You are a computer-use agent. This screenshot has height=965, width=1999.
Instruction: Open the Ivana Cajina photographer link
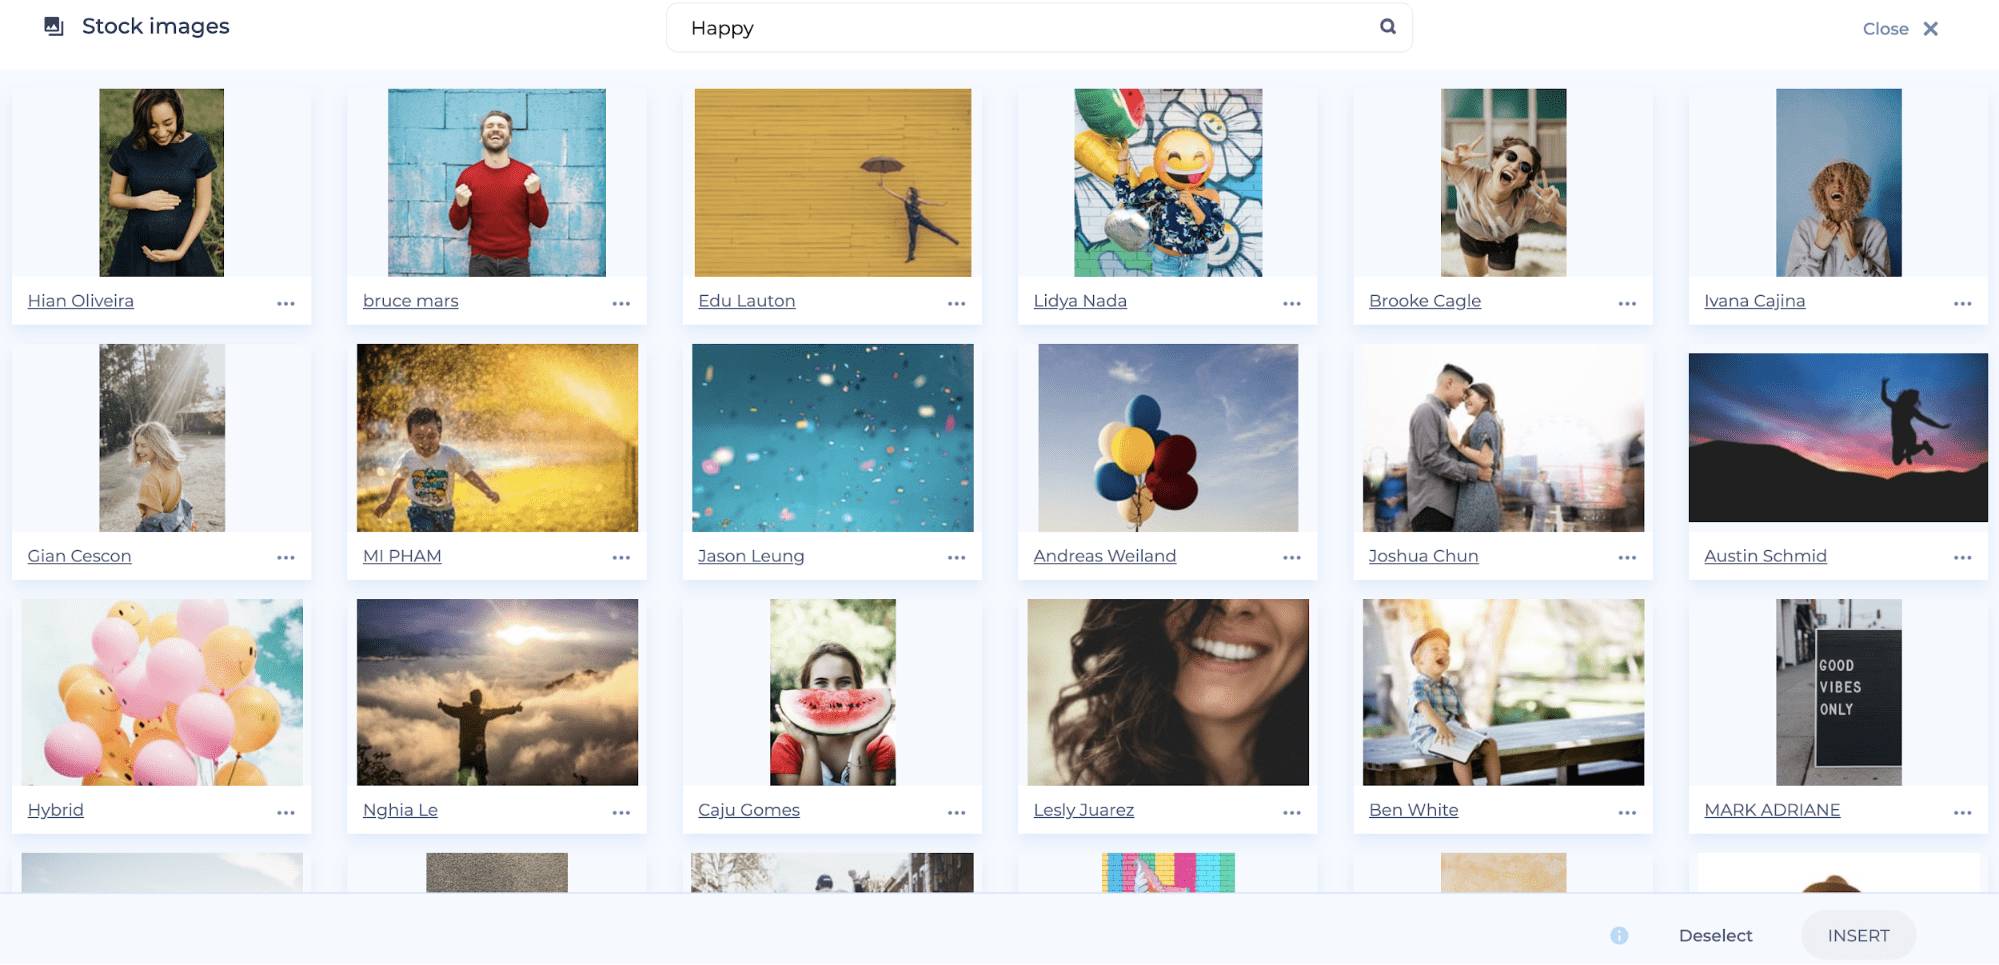click(x=1755, y=300)
